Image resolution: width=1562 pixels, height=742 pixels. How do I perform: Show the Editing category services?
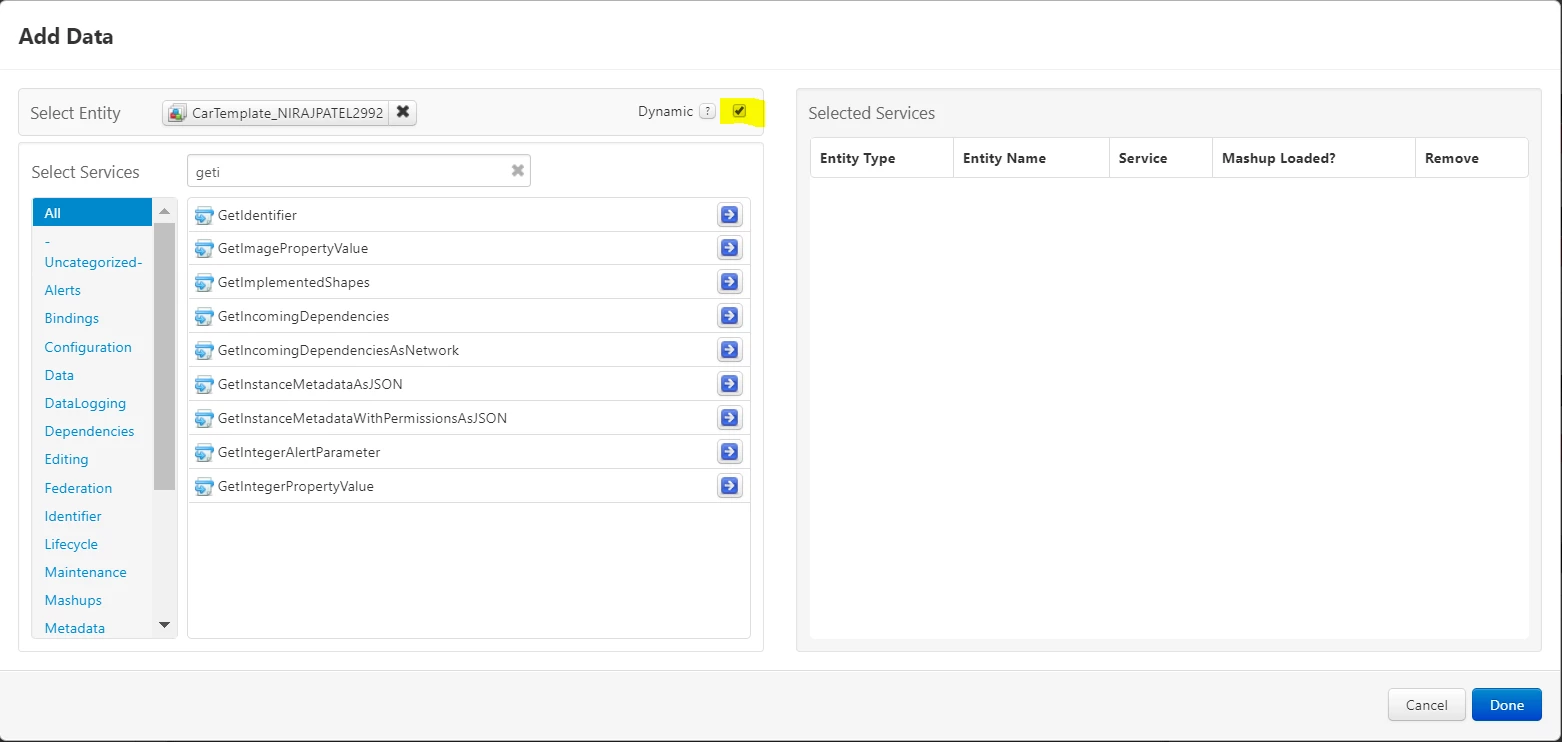pyautogui.click(x=66, y=459)
